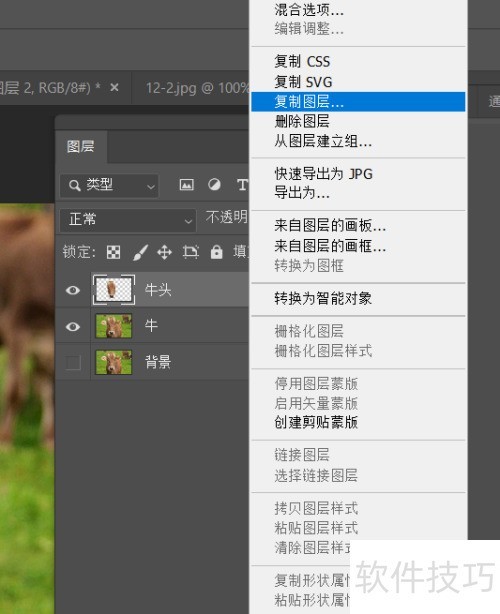
Task: Click the 牛 layer thumbnail
Action: click(114, 326)
